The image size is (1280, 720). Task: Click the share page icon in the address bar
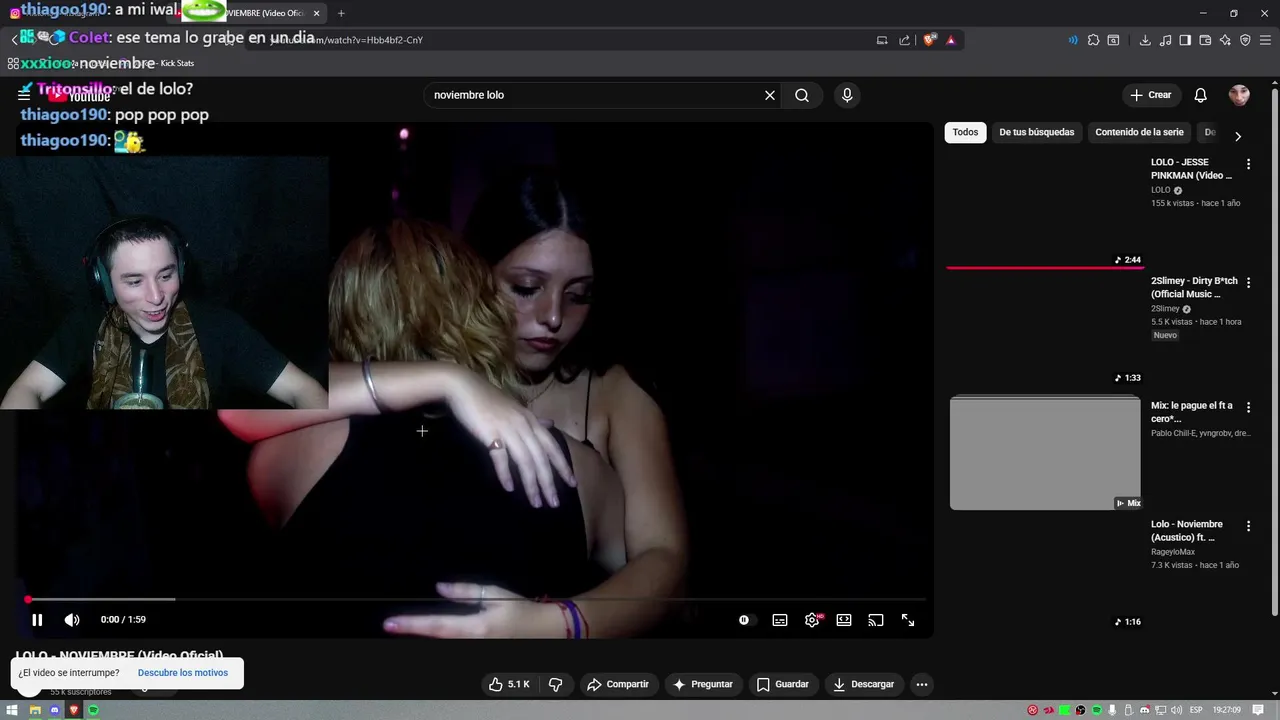pos(905,40)
